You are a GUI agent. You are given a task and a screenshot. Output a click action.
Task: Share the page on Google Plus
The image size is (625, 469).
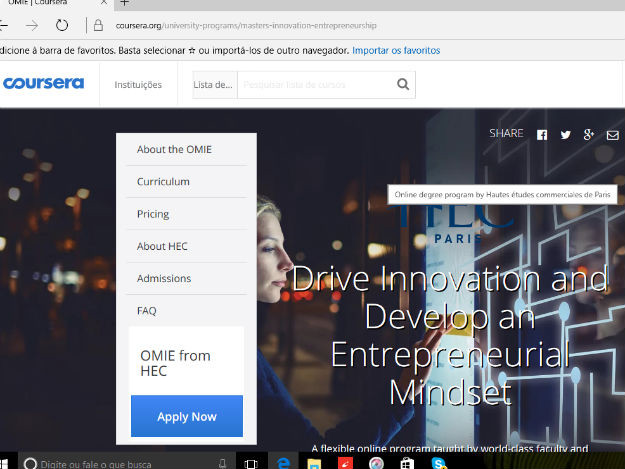click(589, 135)
